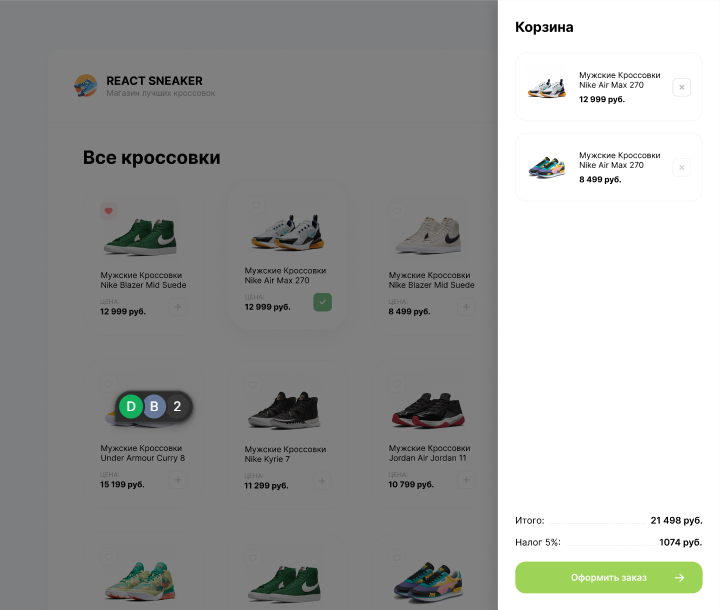Click the Налог 5%: label
The height and width of the screenshot is (610, 720).
point(538,542)
